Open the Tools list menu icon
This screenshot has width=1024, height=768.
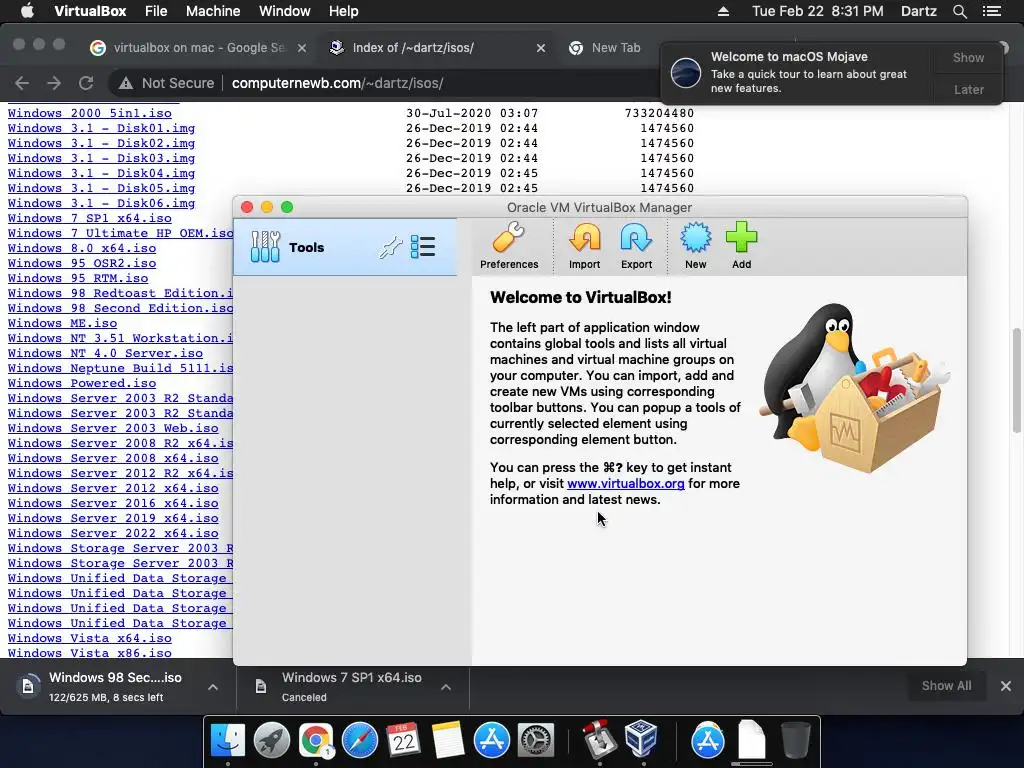click(x=423, y=248)
